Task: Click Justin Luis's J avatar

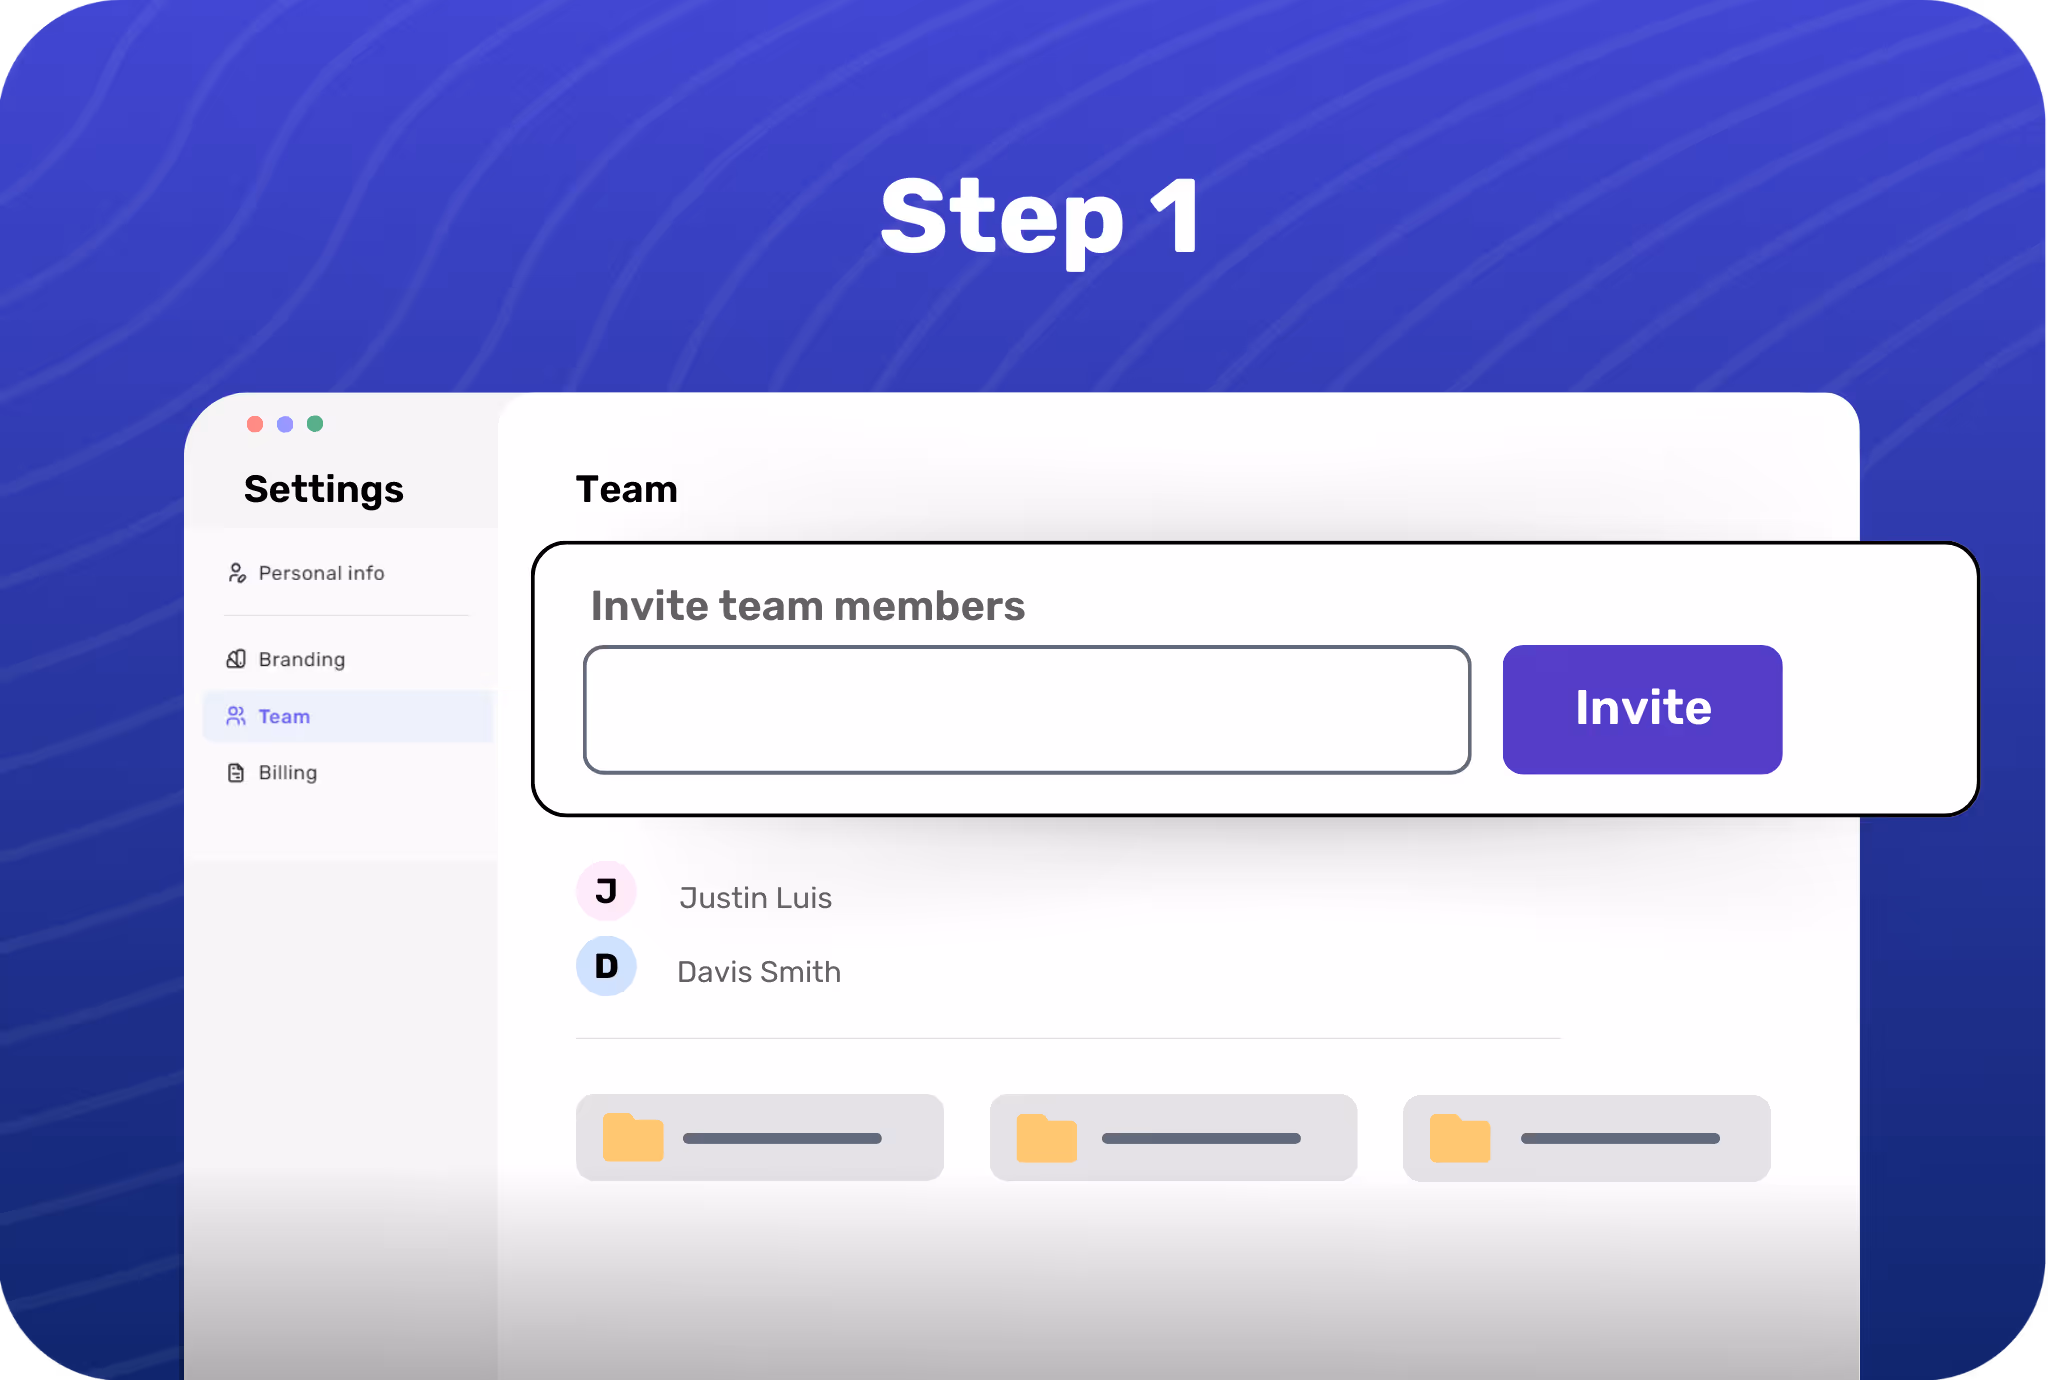Action: click(606, 891)
